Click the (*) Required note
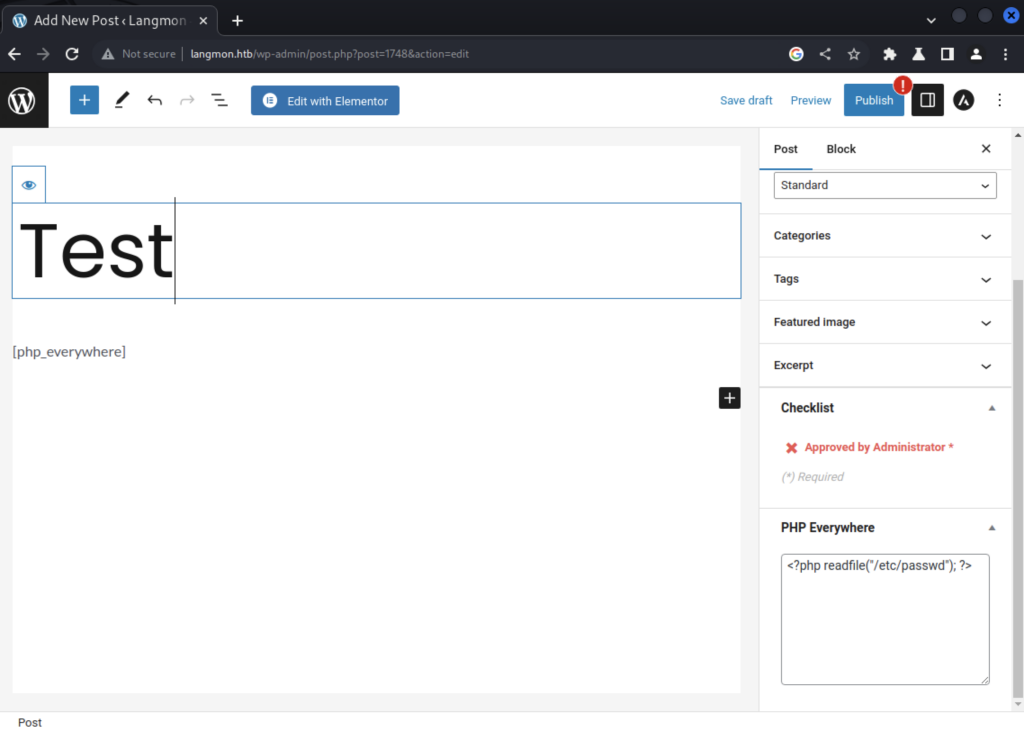This screenshot has height=732, width=1024. click(x=812, y=477)
